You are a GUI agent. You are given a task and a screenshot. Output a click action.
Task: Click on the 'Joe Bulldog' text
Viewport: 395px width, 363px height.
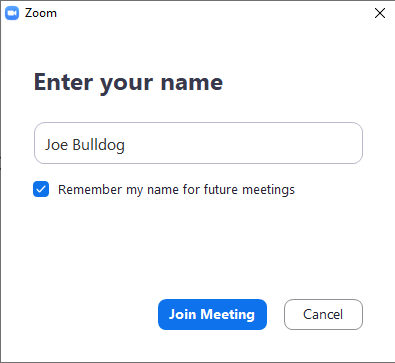(x=85, y=145)
